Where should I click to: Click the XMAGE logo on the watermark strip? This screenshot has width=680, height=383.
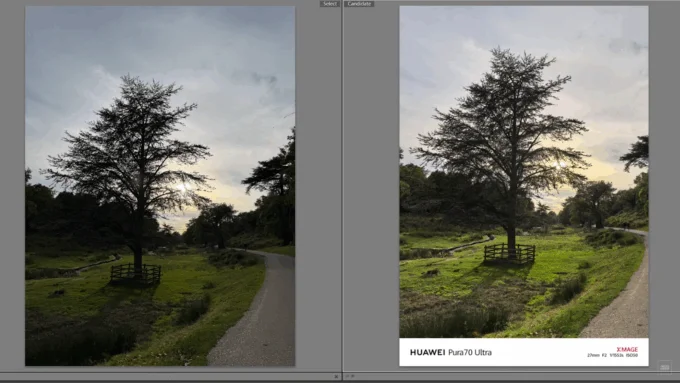click(627, 349)
